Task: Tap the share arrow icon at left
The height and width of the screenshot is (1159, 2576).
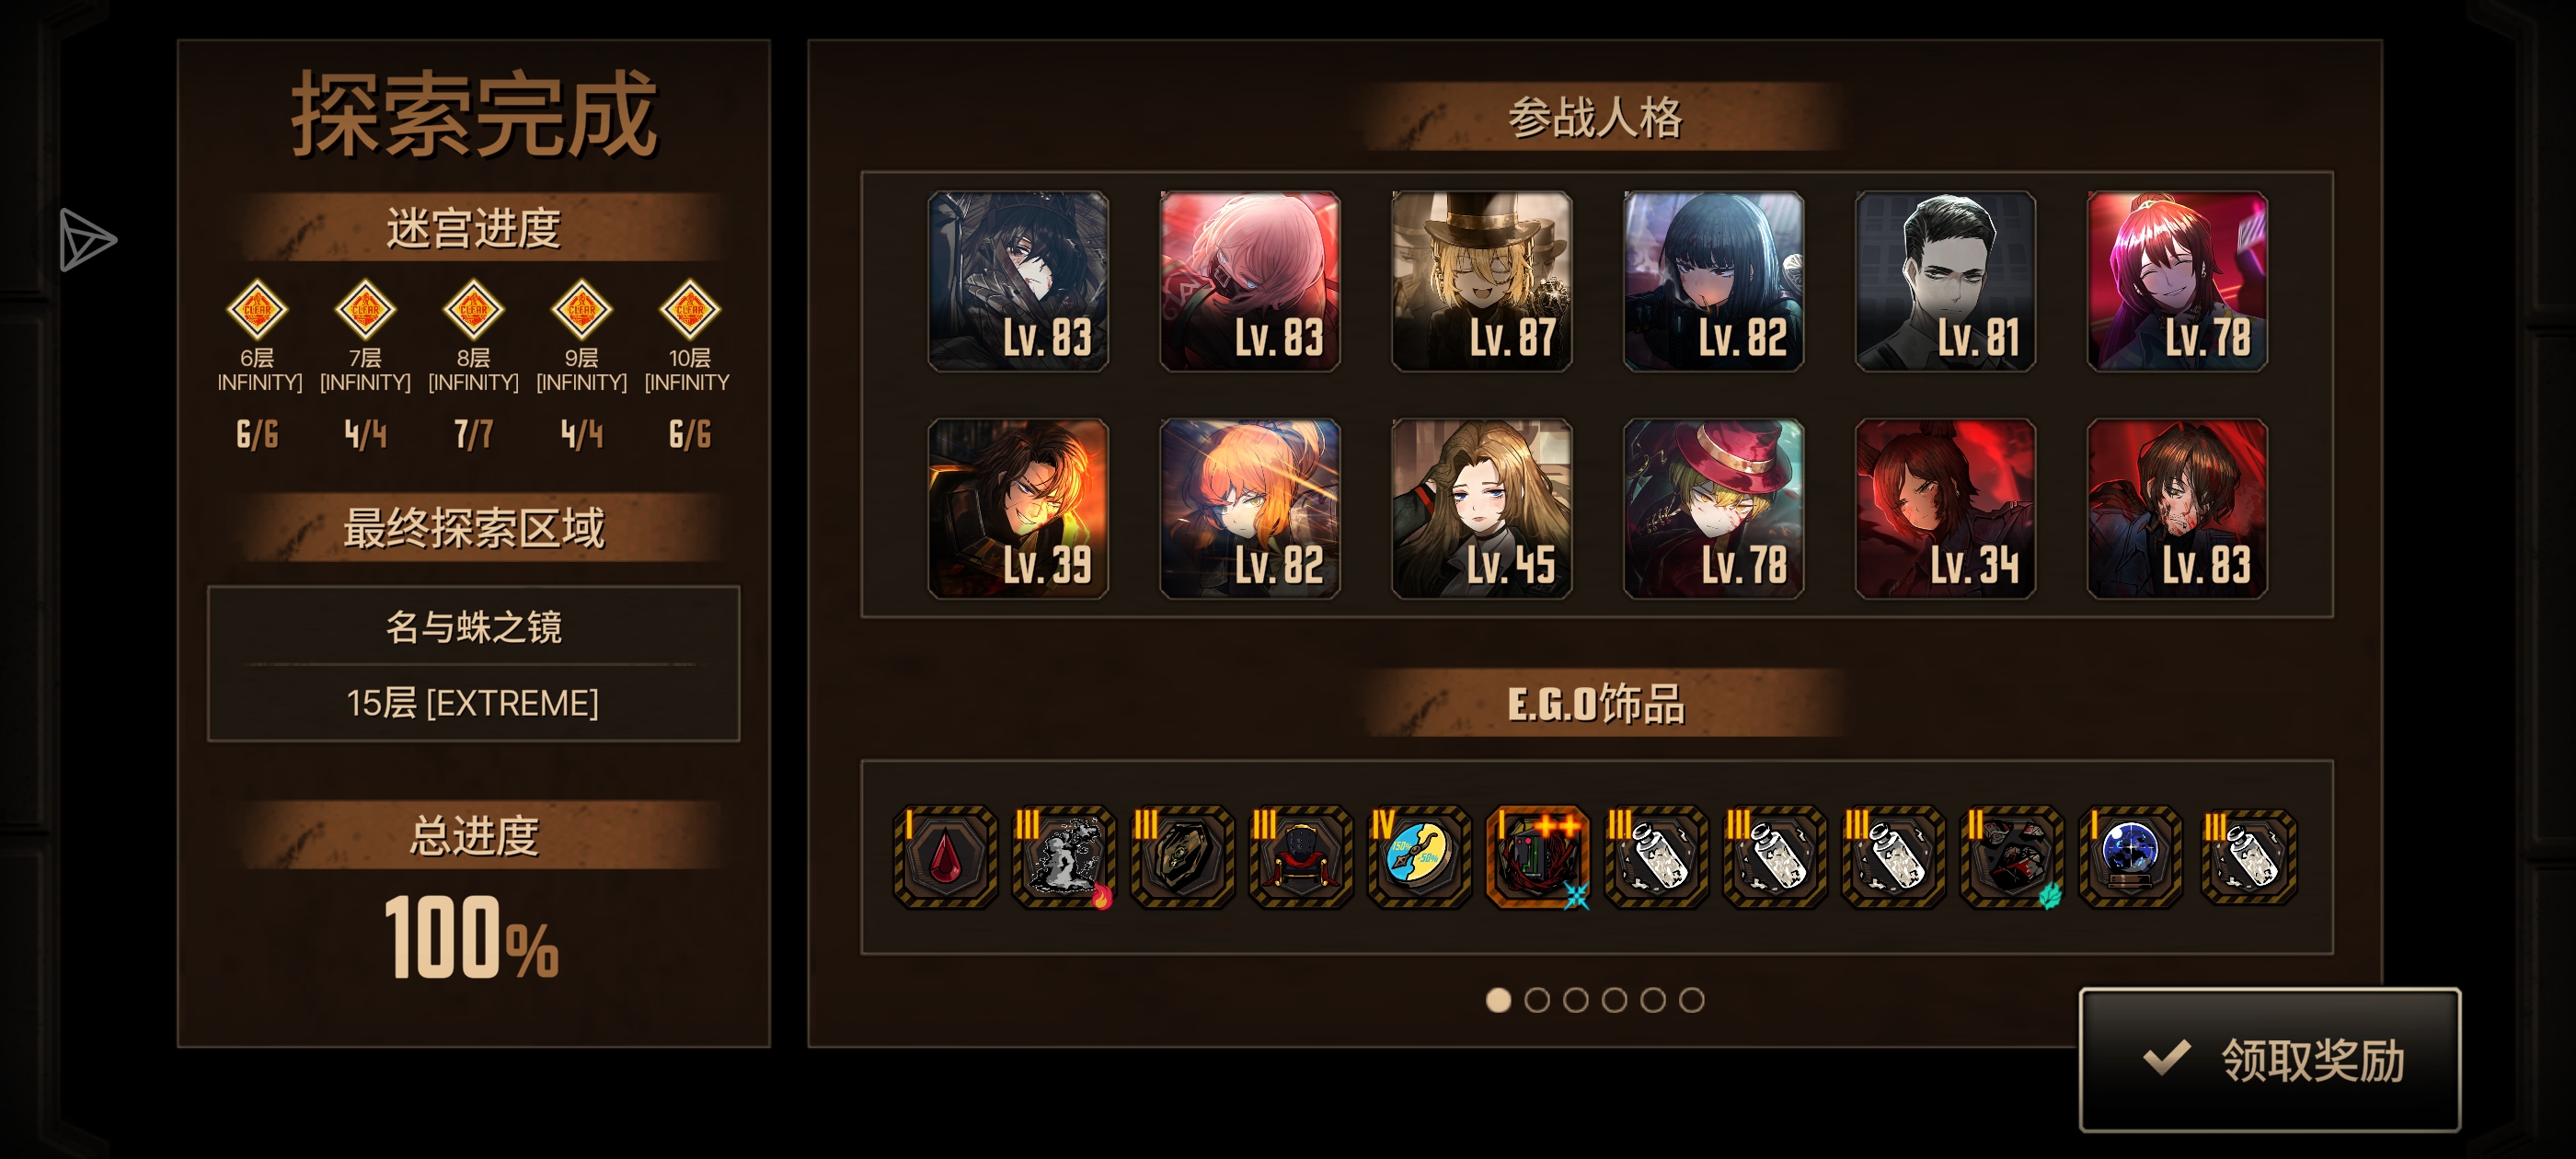Action: 86,240
